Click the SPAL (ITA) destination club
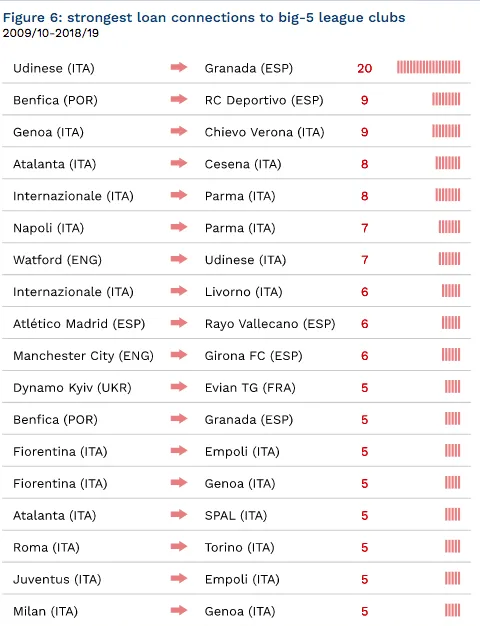Screen dimensions: 480x626 (236, 515)
